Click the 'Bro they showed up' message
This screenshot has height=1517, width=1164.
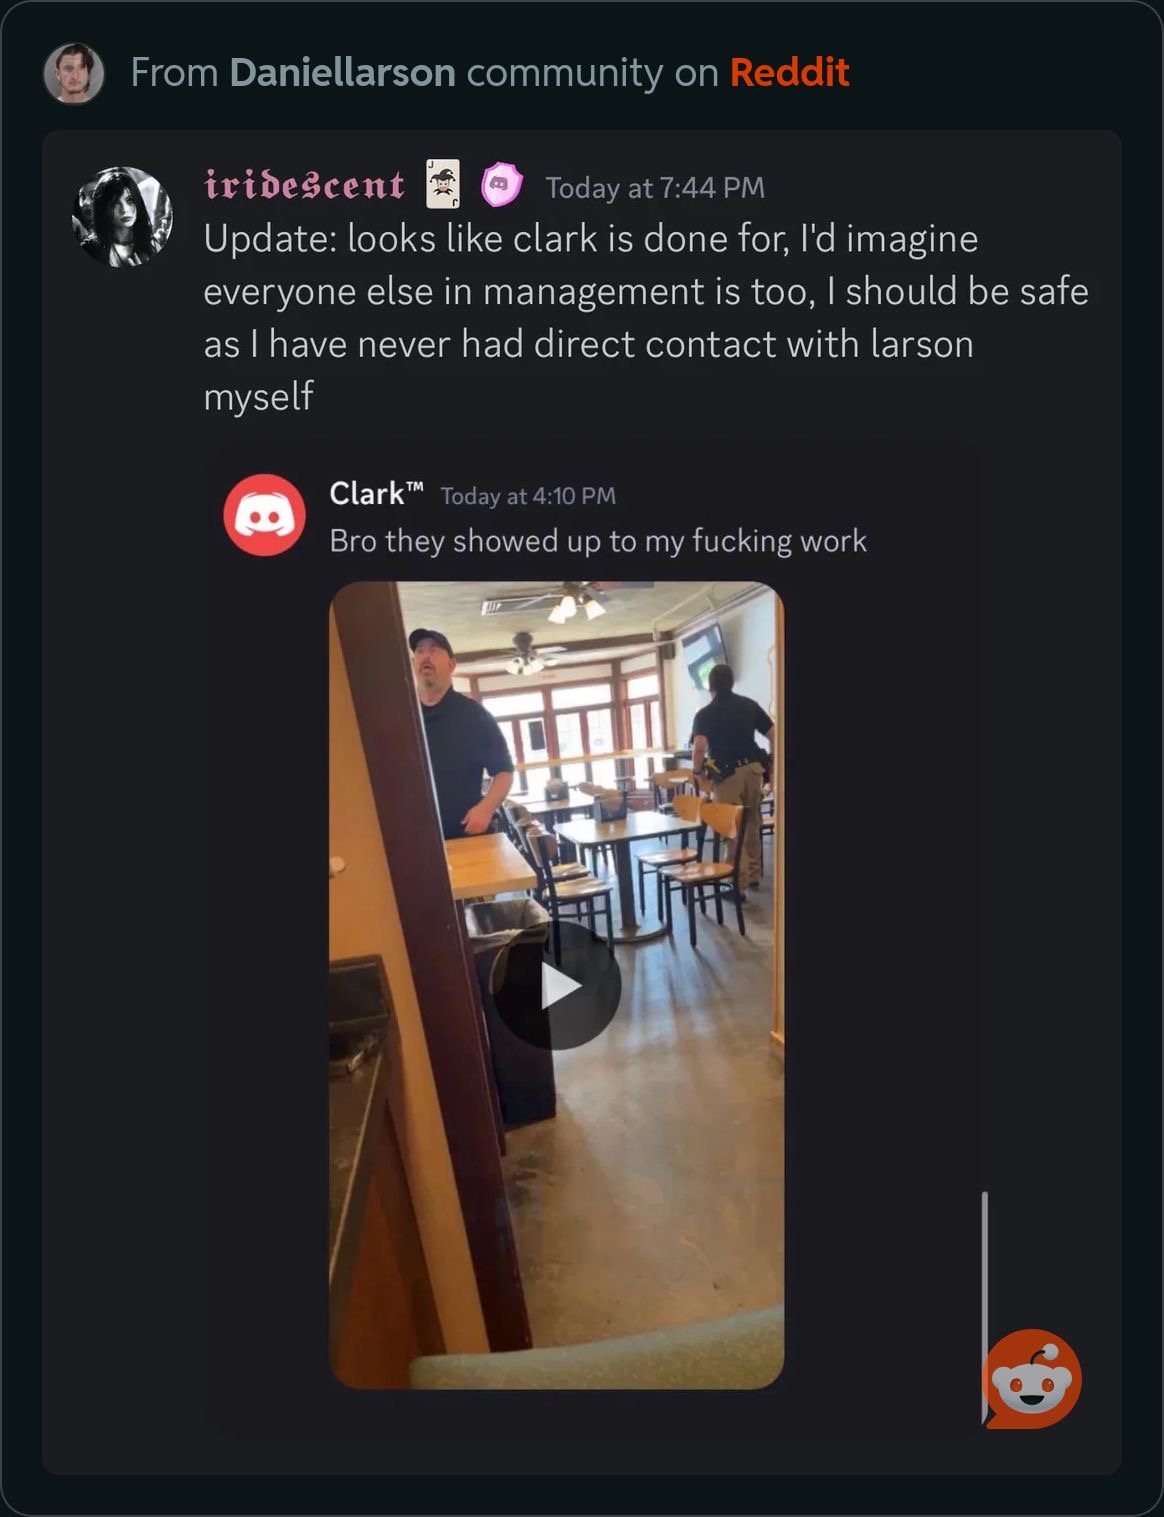pyautogui.click(x=598, y=541)
